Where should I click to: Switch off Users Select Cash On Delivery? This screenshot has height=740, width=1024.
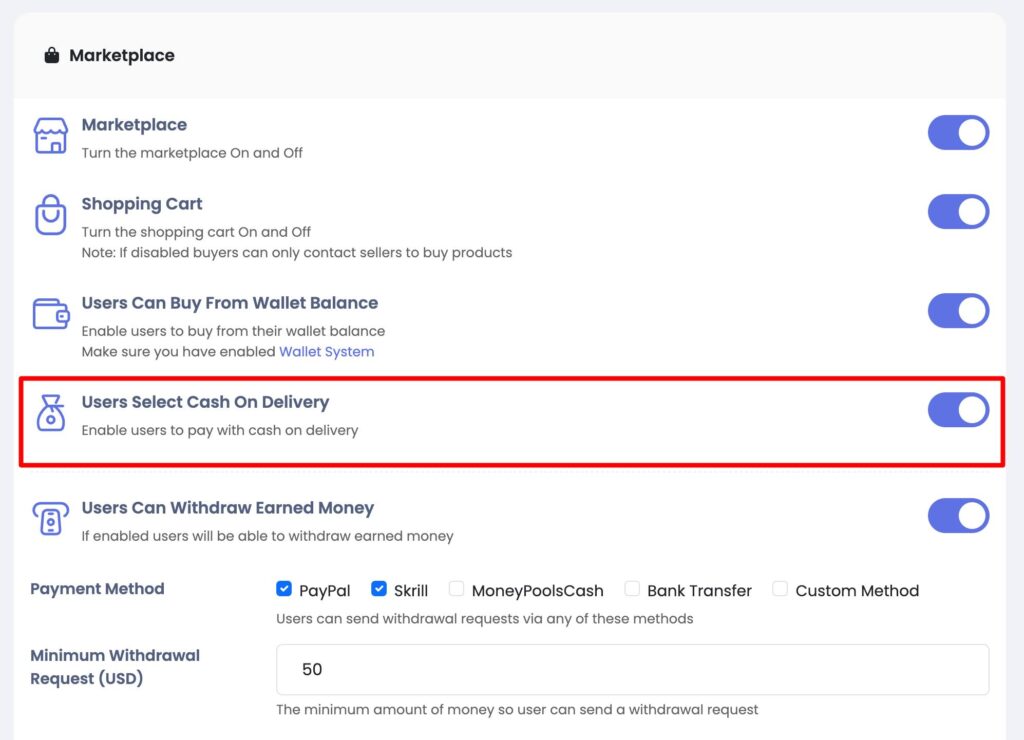click(958, 410)
